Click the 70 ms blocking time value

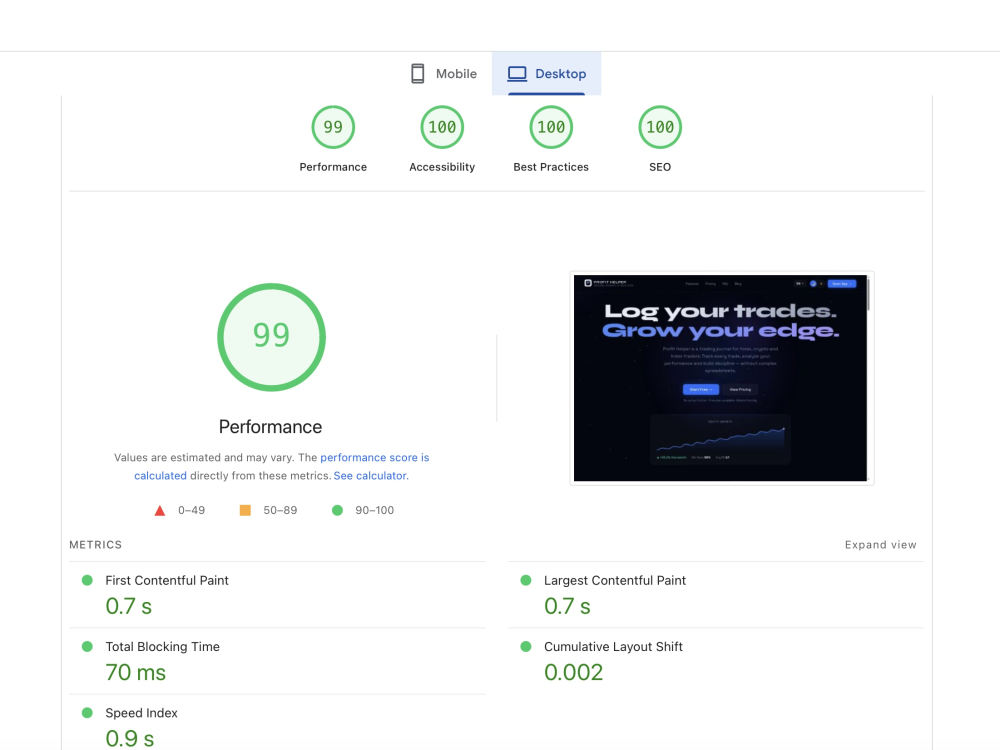click(135, 672)
